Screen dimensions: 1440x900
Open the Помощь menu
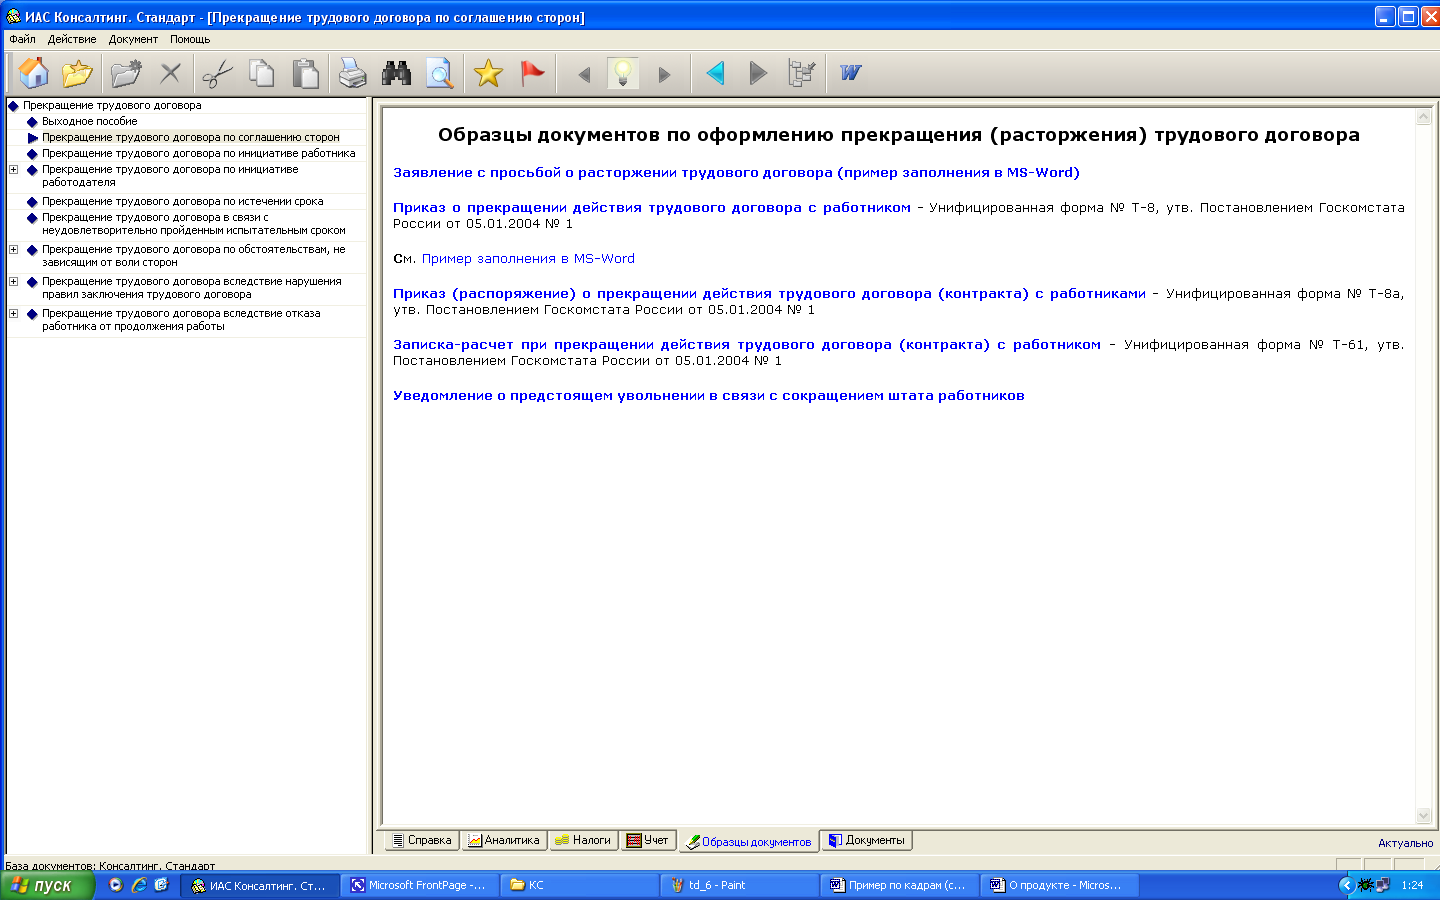point(190,39)
